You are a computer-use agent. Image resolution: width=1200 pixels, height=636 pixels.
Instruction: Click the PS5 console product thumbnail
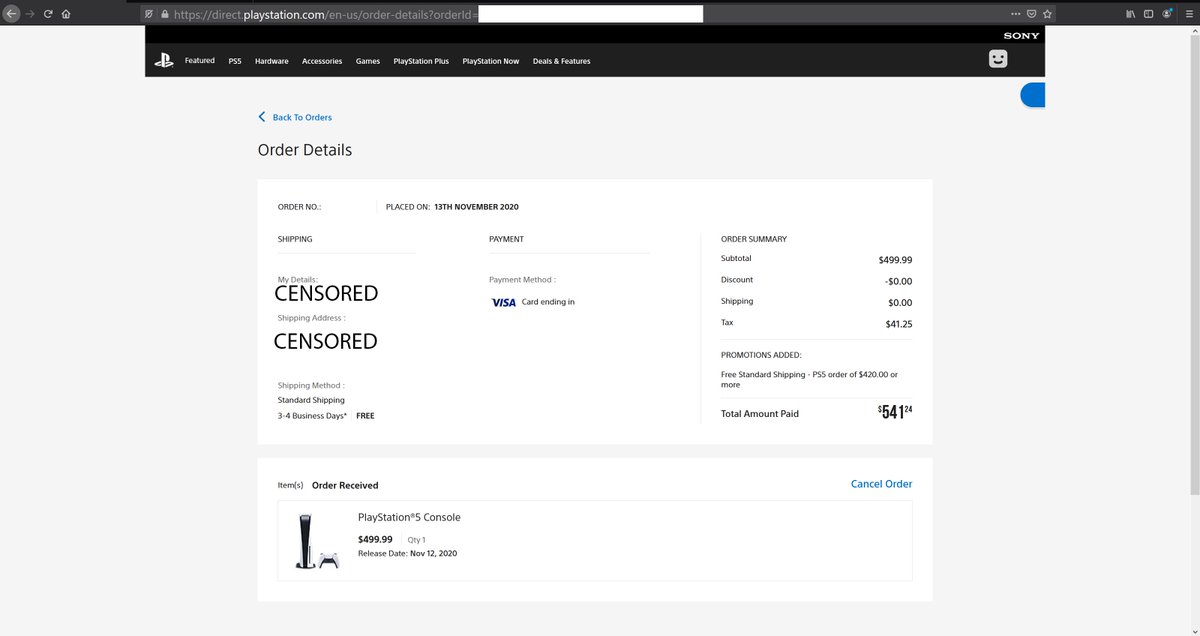click(x=316, y=541)
